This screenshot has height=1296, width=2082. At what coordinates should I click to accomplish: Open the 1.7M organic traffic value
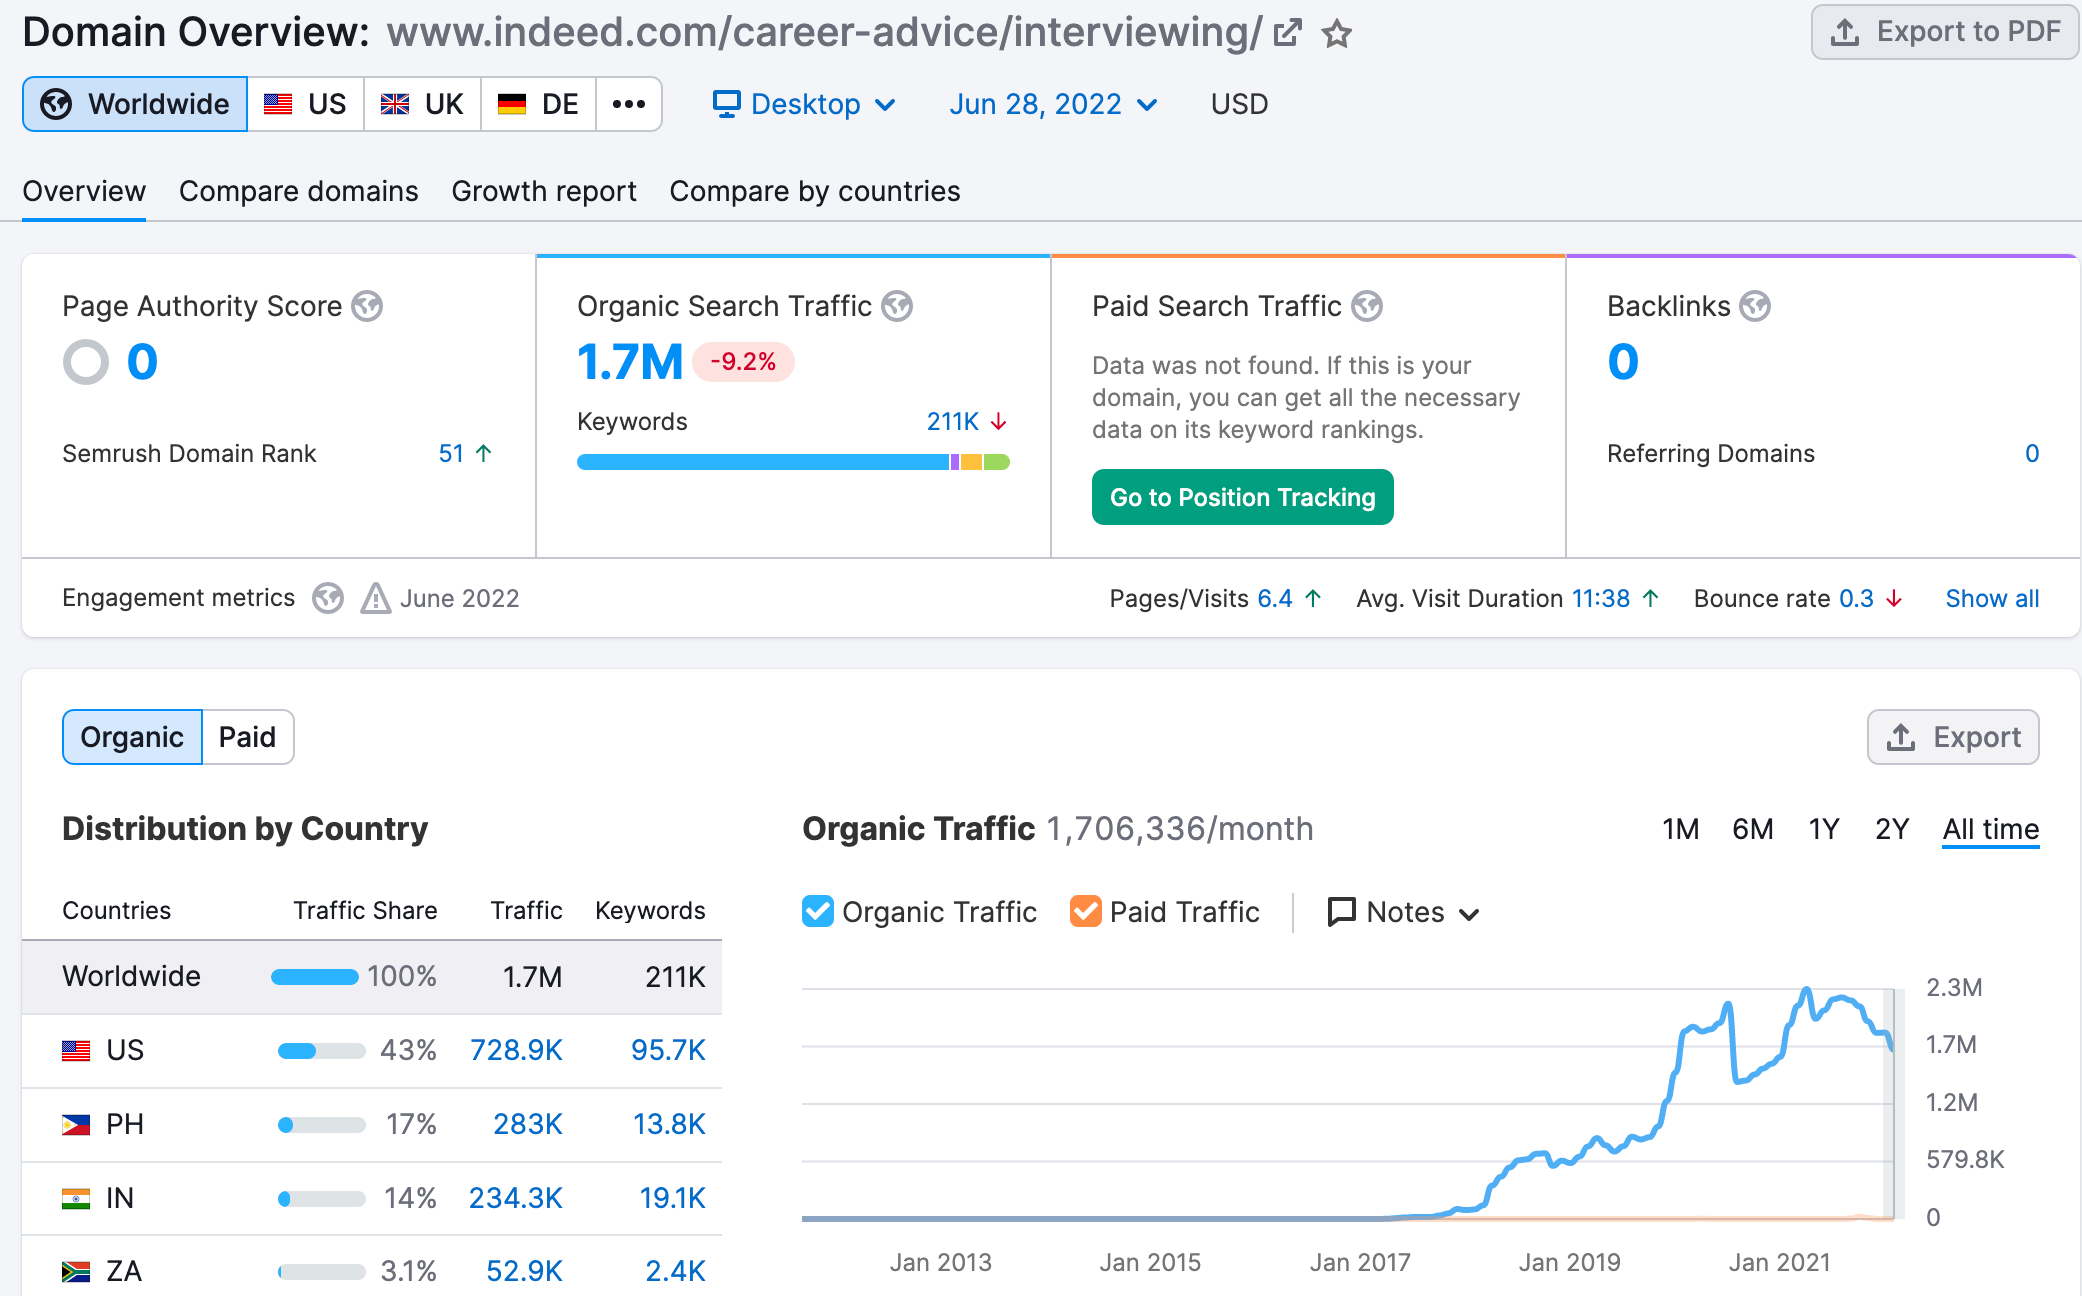(x=630, y=362)
